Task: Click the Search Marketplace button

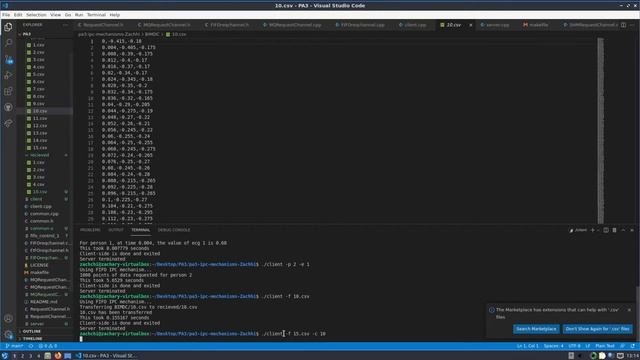Action: click(536, 329)
